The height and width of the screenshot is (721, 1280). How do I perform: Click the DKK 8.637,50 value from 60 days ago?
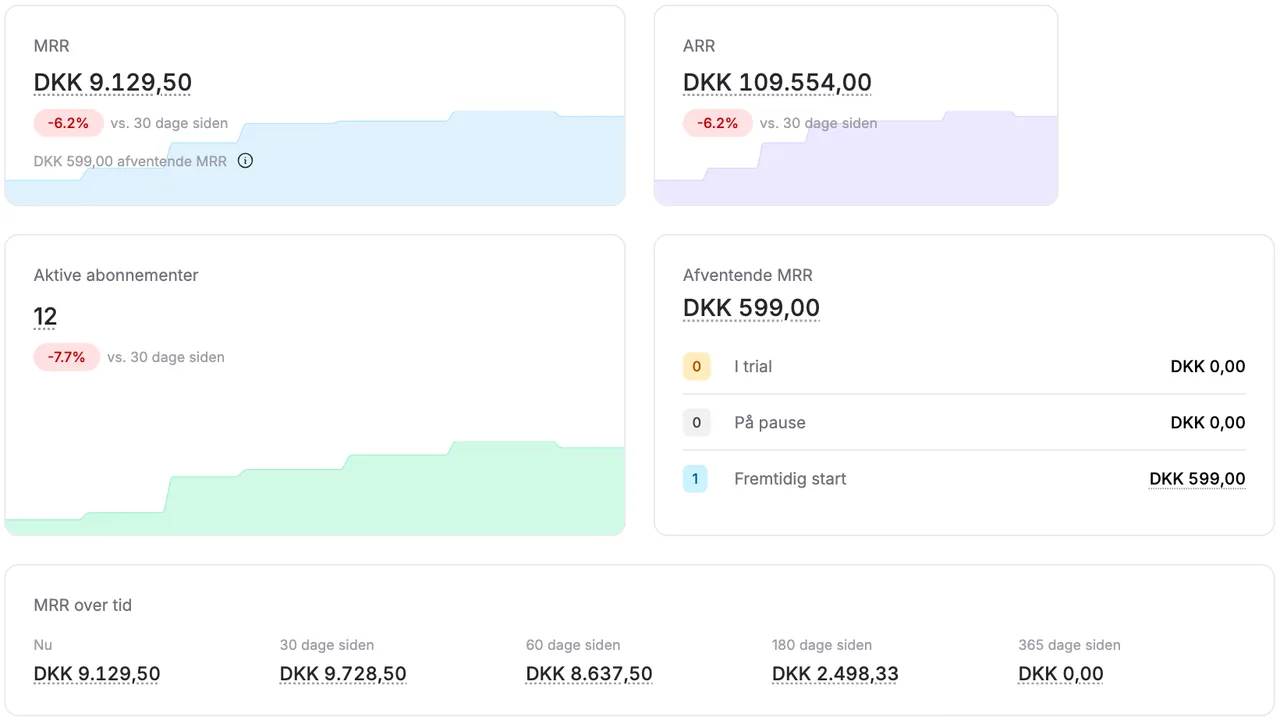(x=589, y=674)
